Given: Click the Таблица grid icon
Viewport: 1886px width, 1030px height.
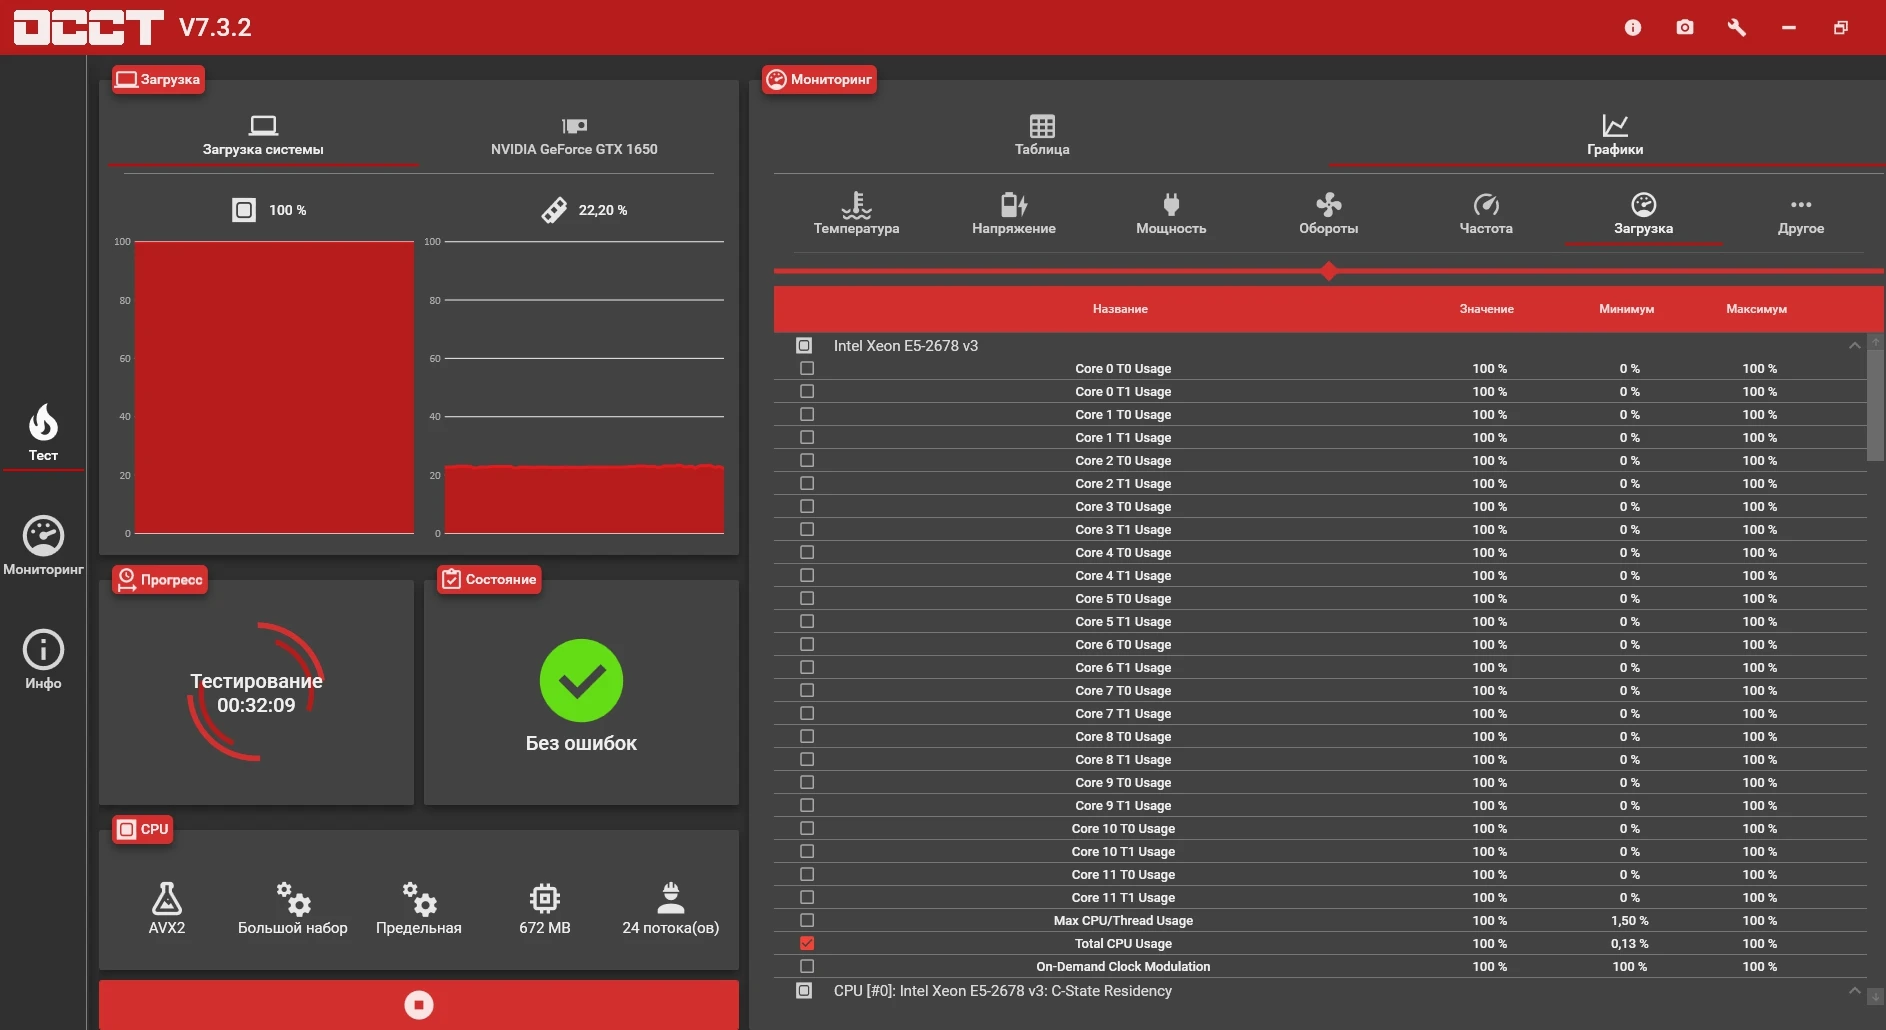Looking at the screenshot, I should click(x=1042, y=126).
